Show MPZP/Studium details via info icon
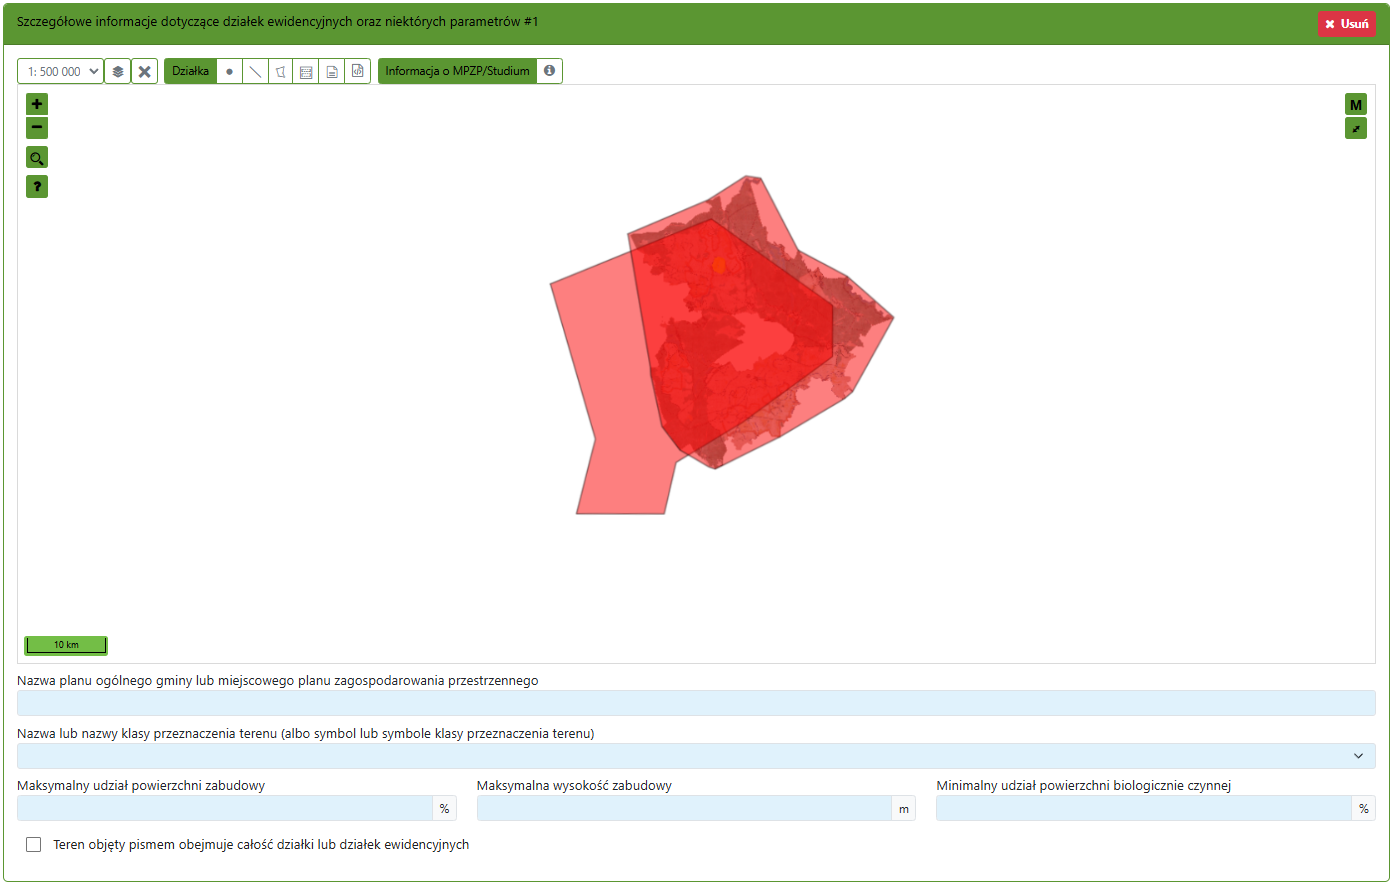This screenshot has width=1393, height=884. pyautogui.click(x=549, y=71)
